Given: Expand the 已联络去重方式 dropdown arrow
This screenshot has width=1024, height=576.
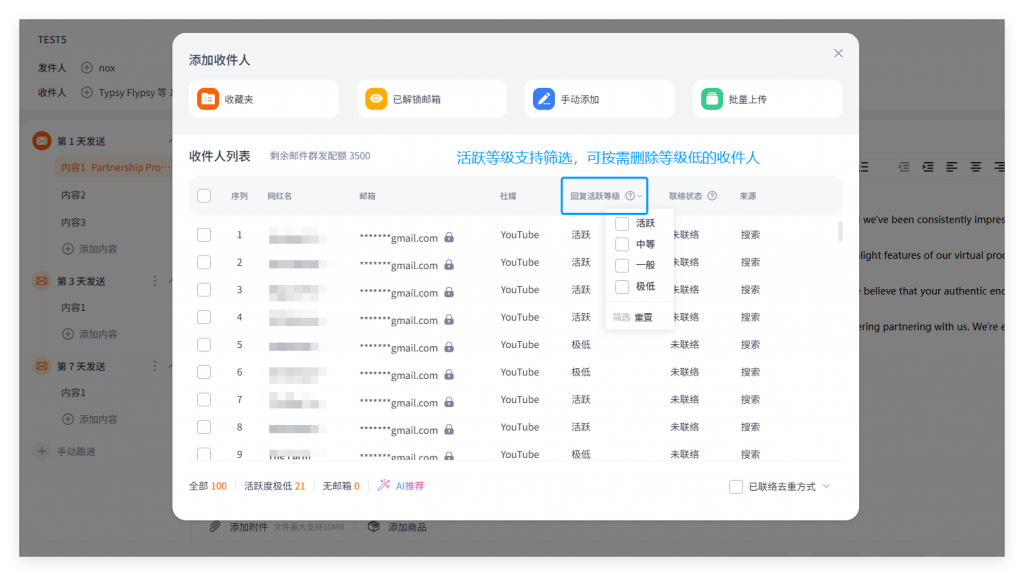Looking at the screenshot, I should pos(826,487).
